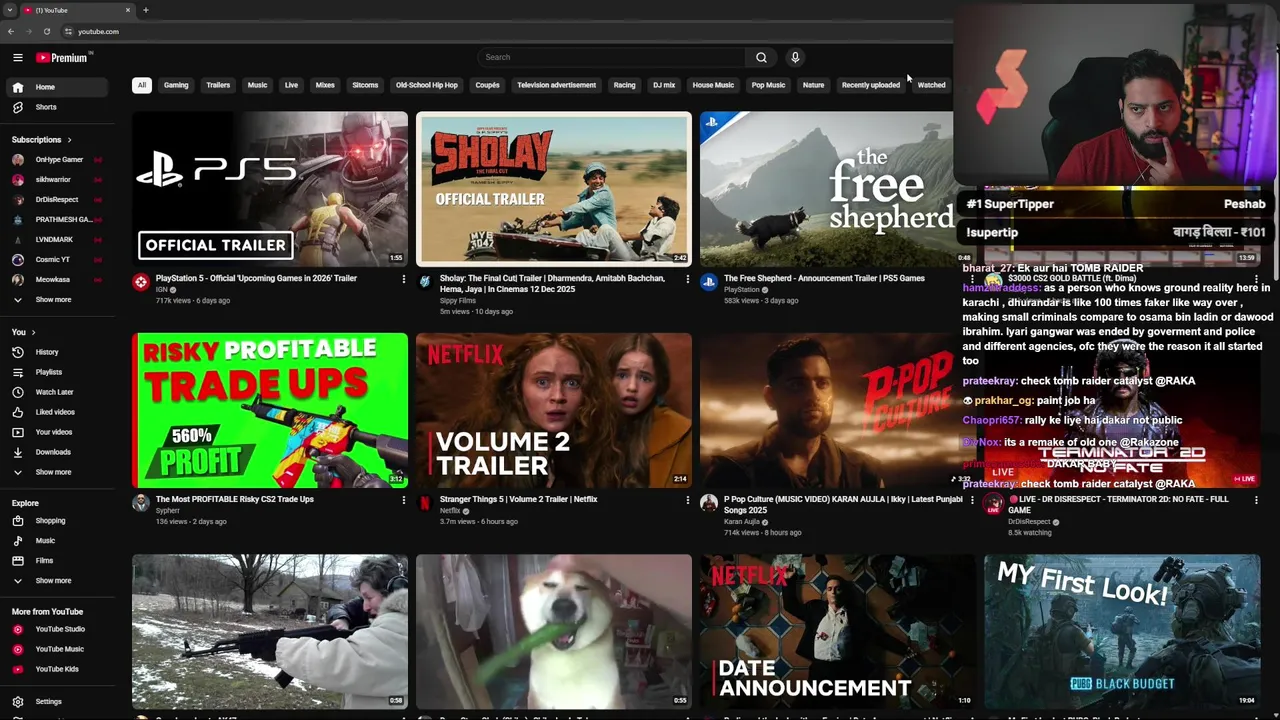
Task: Select the Live filter chip
Action: (x=291, y=85)
